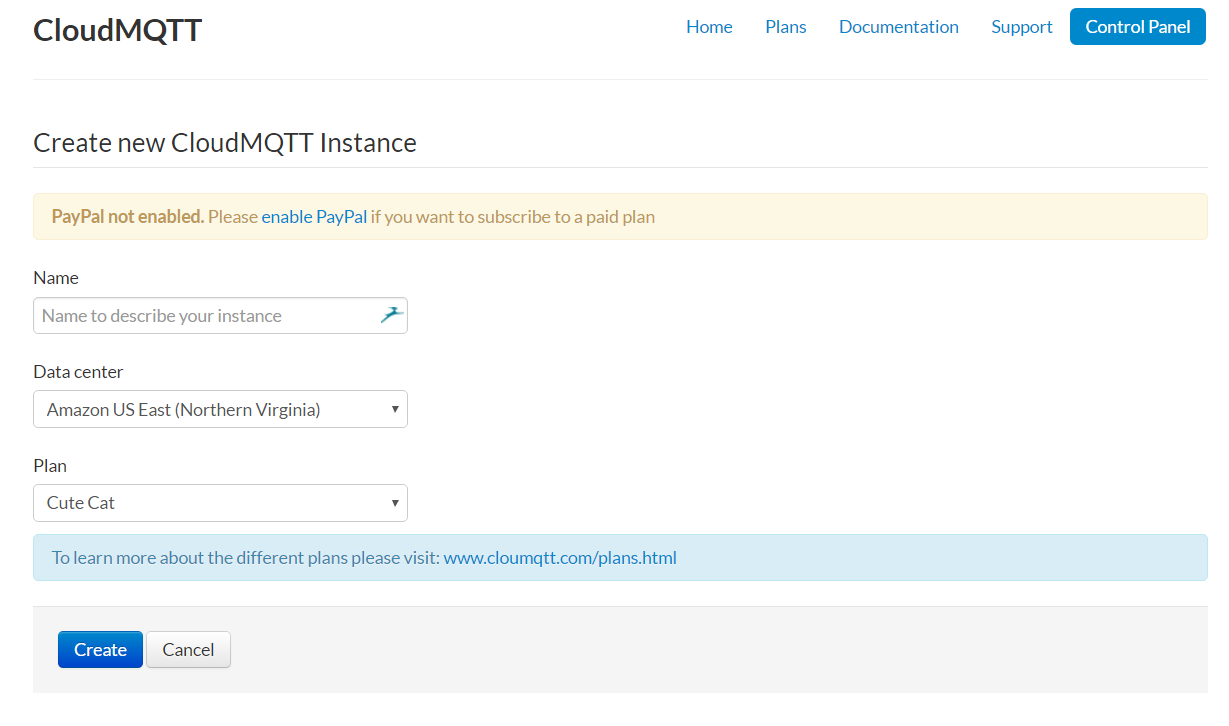The height and width of the screenshot is (726, 1229).
Task: Open the Home nav link
Action: [709, 27]
